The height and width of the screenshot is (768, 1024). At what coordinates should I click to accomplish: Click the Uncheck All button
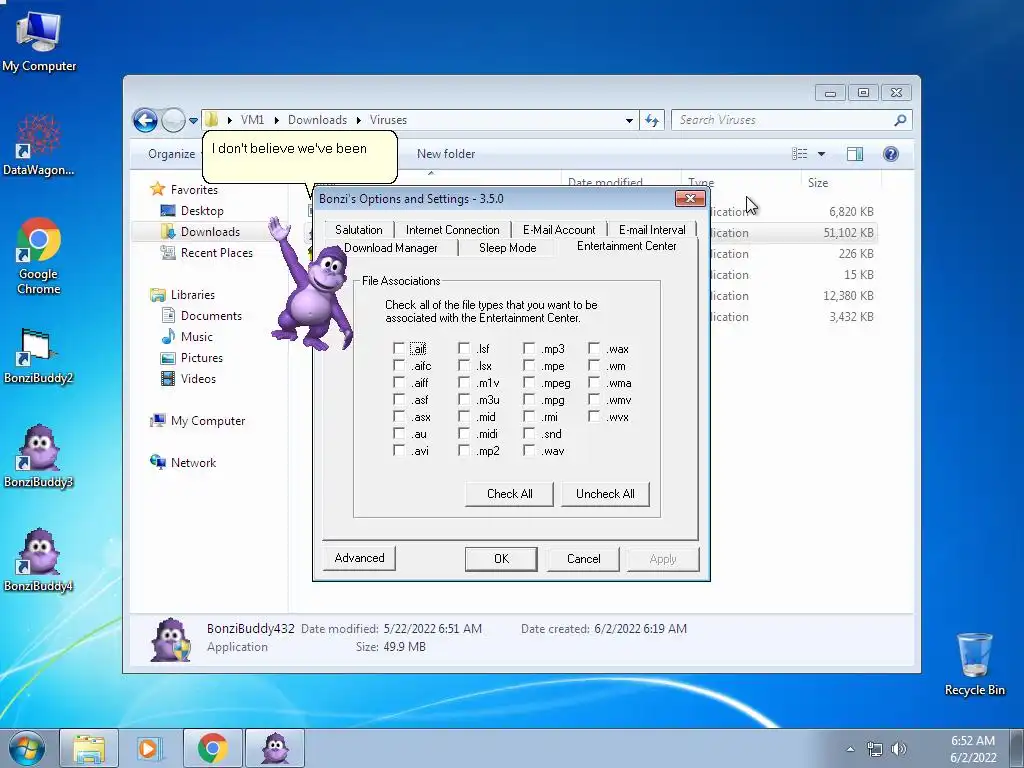605,494
